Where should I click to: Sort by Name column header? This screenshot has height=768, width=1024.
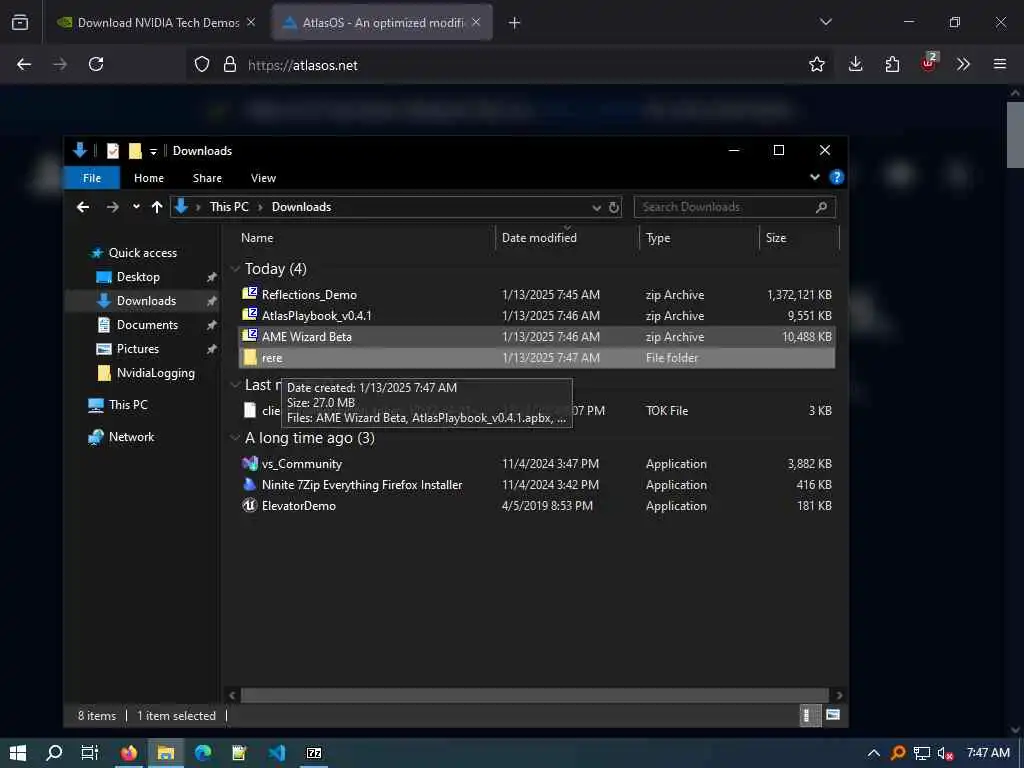coord(366,238)
